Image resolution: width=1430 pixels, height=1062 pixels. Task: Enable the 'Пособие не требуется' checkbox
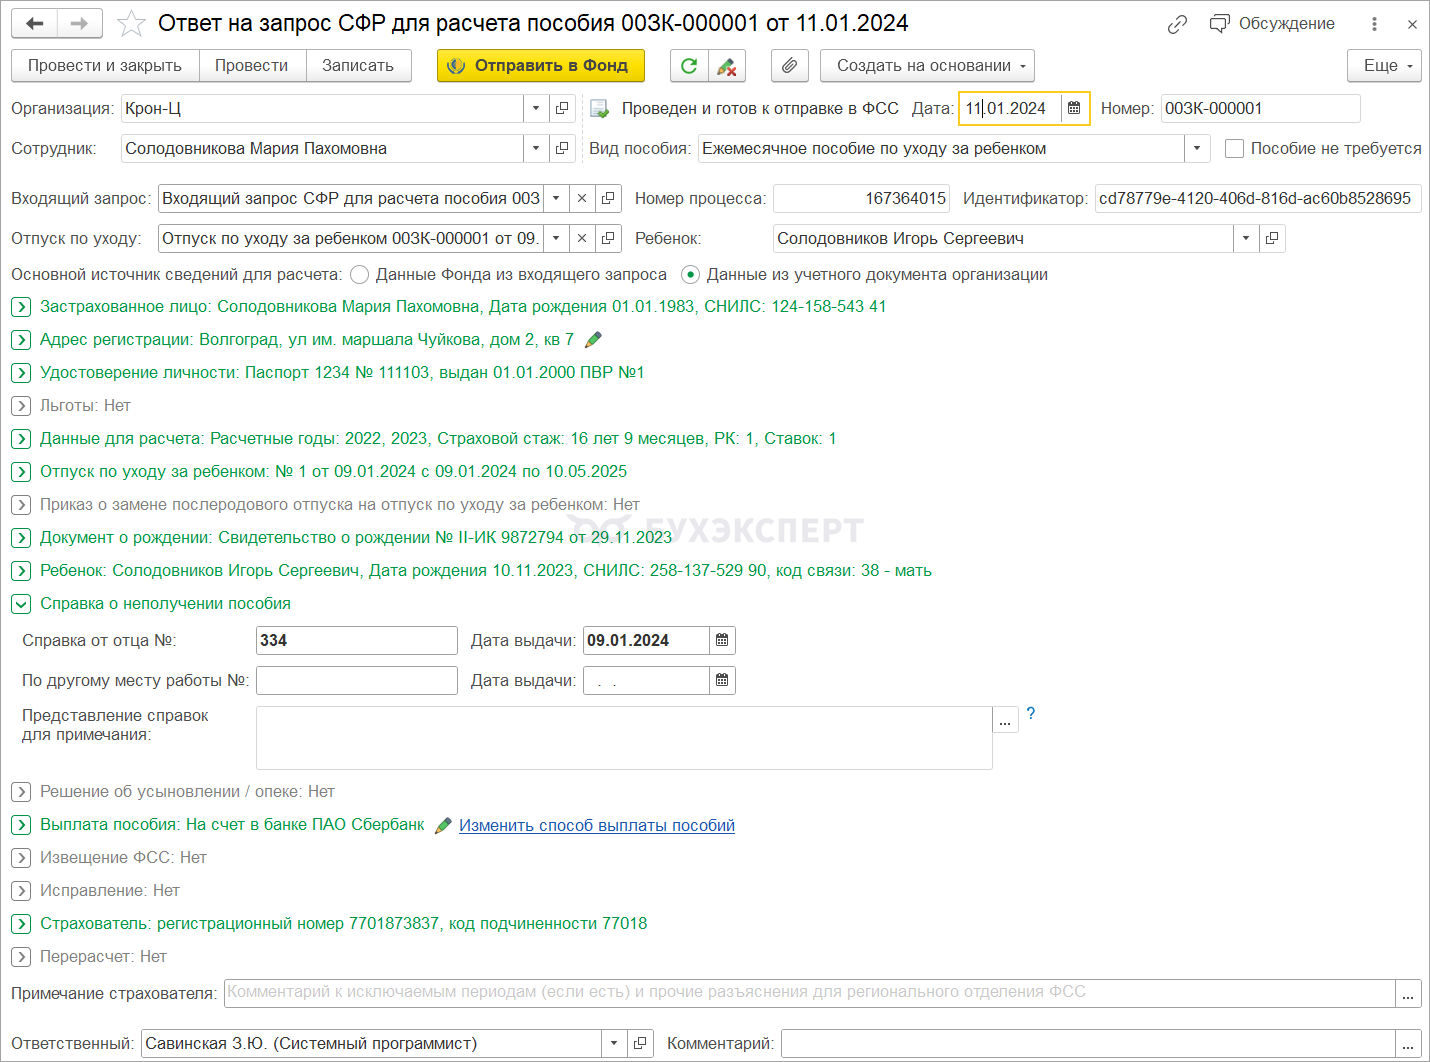tap(1234, 148)
